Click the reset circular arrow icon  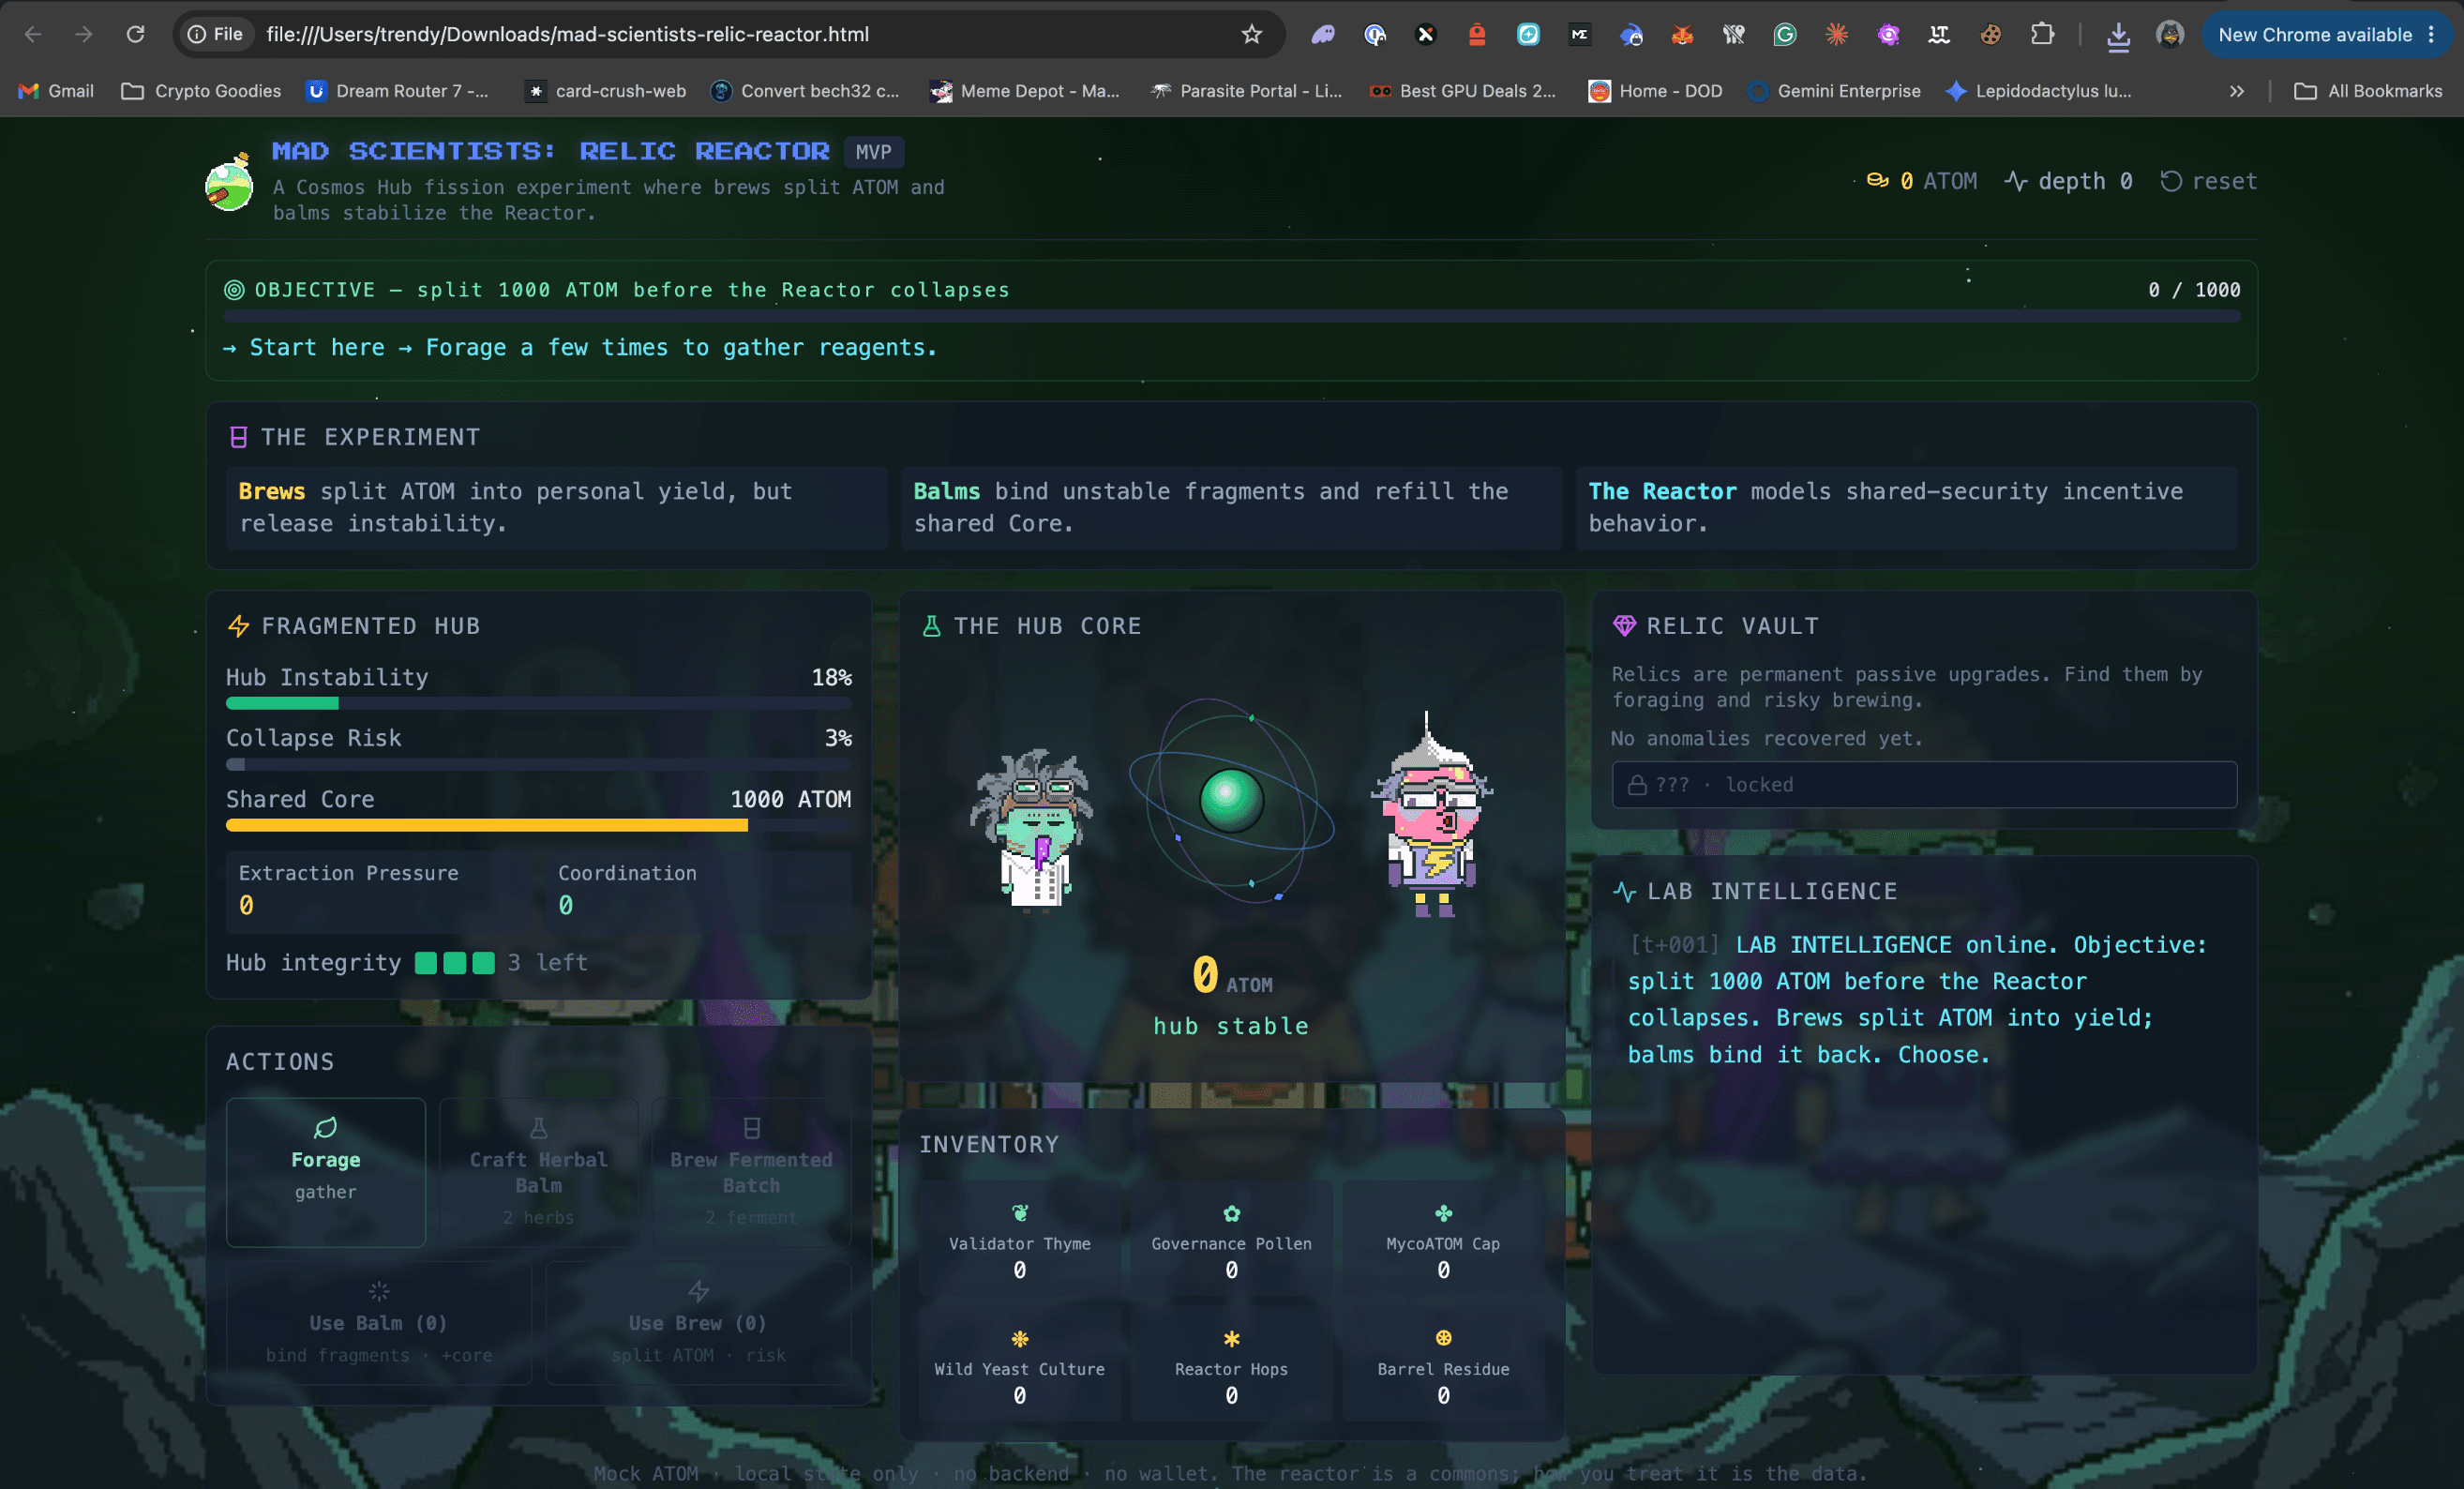pyautogui.click(x=2170, y=181)
